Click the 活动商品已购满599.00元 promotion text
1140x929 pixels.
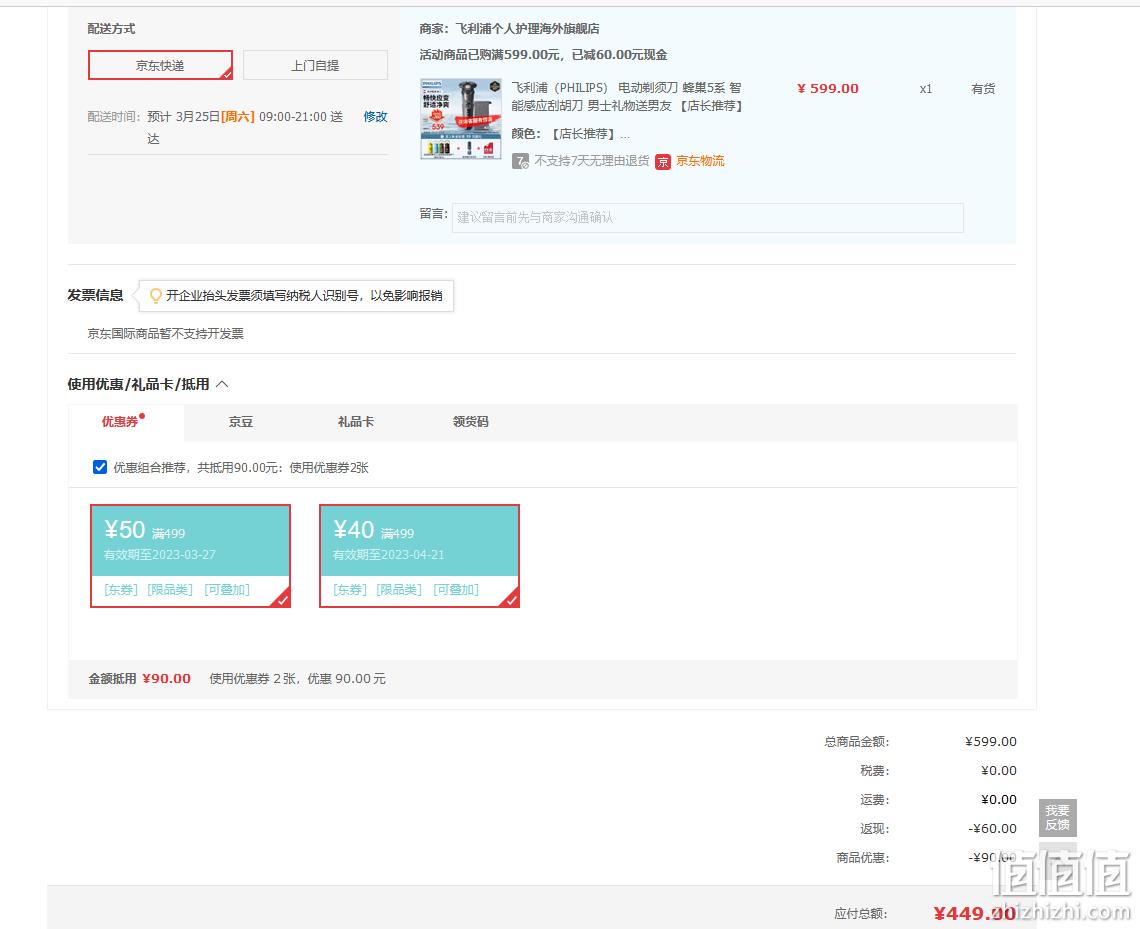click(x=544, y=55)
